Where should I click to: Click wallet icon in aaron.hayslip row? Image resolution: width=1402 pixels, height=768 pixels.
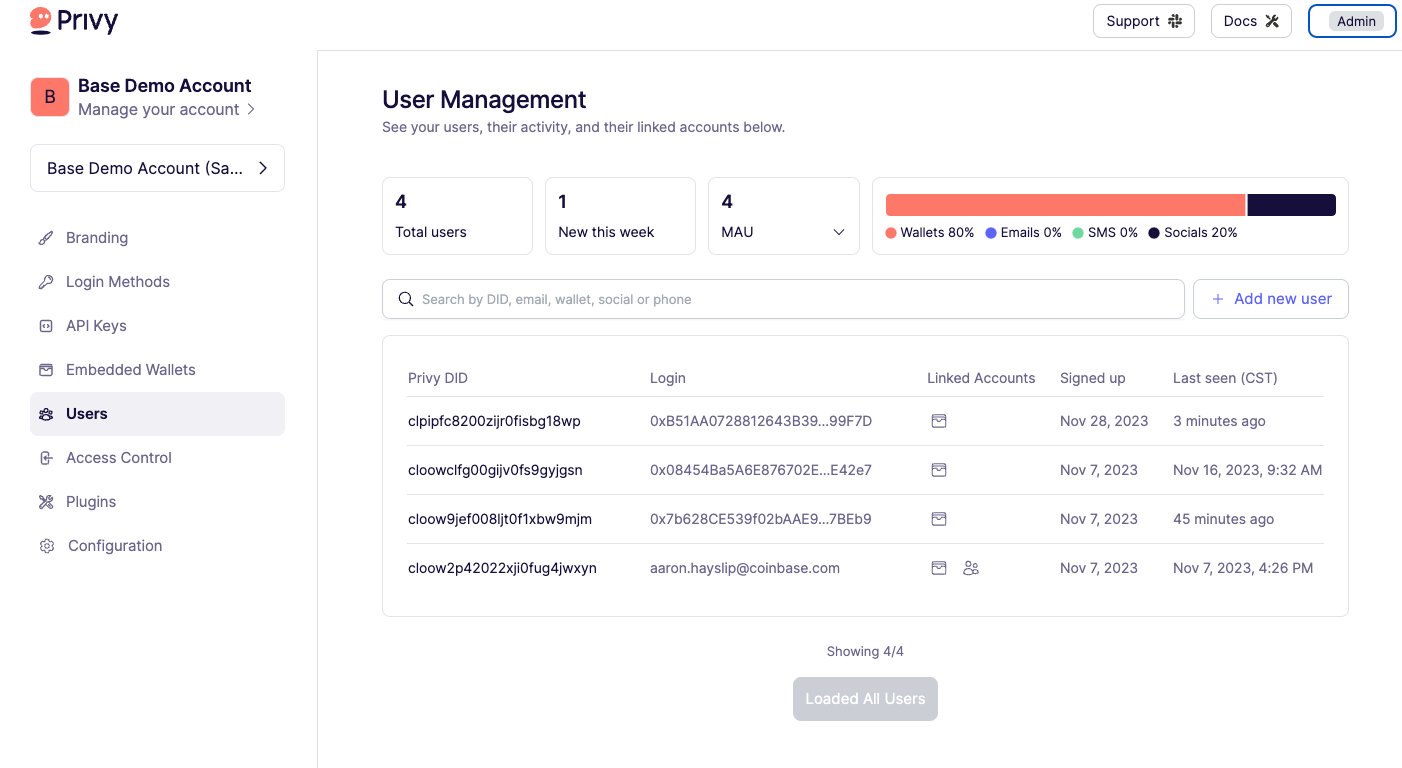click(939, 568)
